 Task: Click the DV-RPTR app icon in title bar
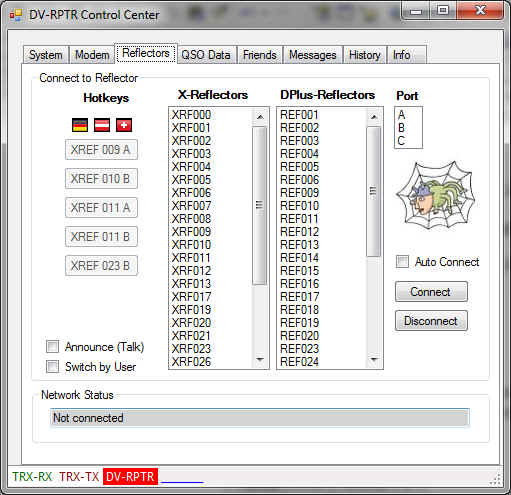click(16, 15)
